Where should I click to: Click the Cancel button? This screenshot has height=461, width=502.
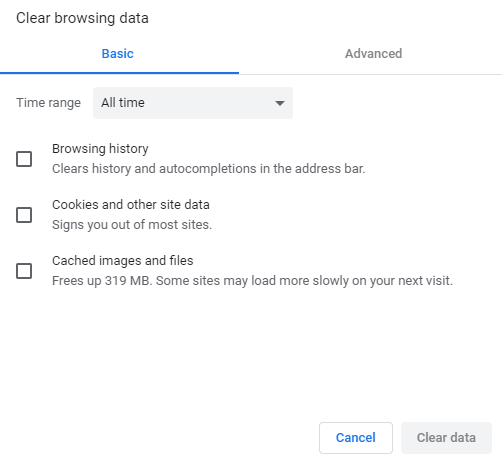[356, 438]
